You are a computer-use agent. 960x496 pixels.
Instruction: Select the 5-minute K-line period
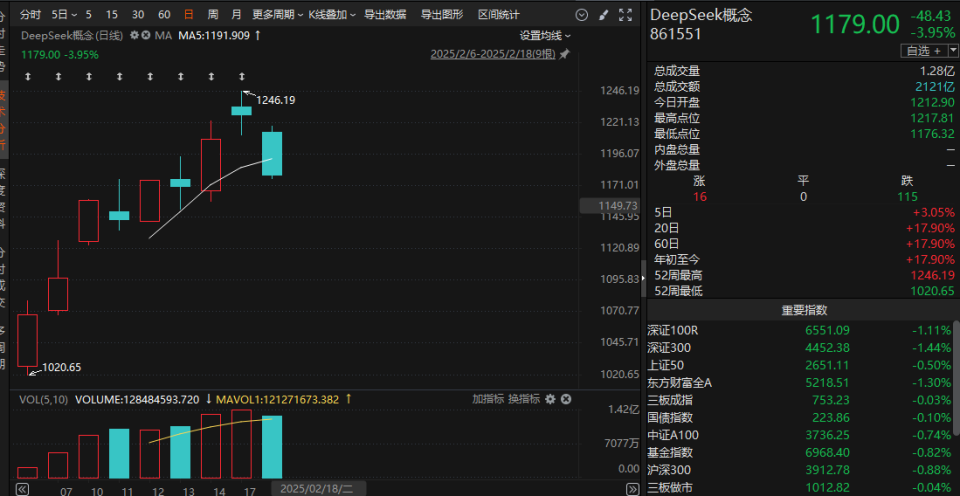coord(89,15)
